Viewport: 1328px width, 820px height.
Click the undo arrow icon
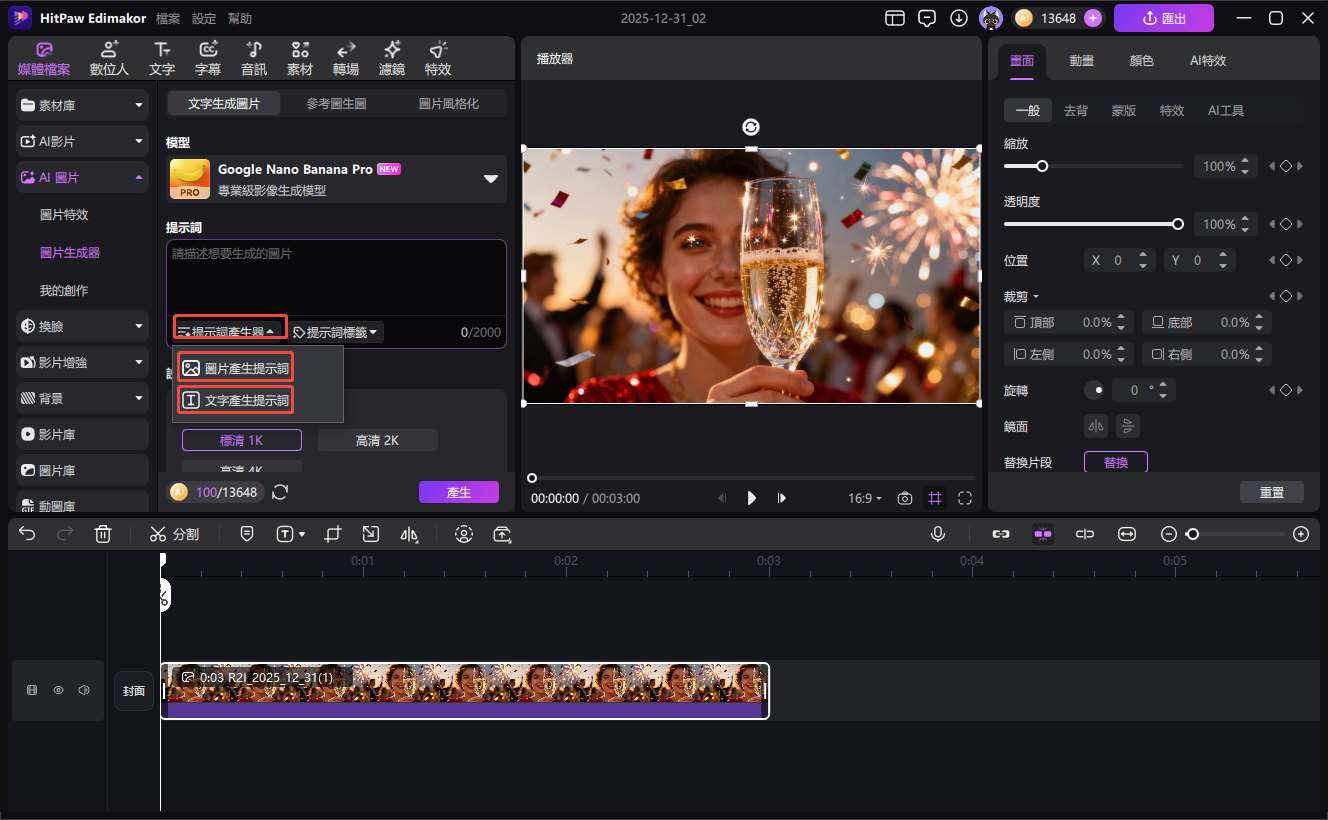pyautogui.click(x=27, y=534)
